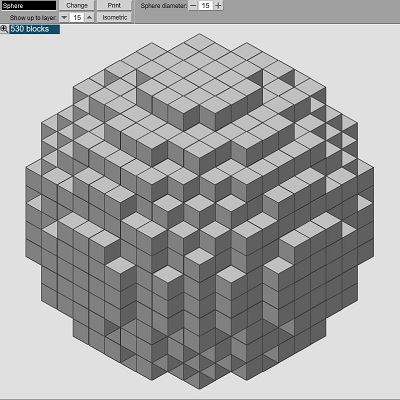400x400 pixels.
Task: Click the Show up to layer label
Action: [33, 18]
